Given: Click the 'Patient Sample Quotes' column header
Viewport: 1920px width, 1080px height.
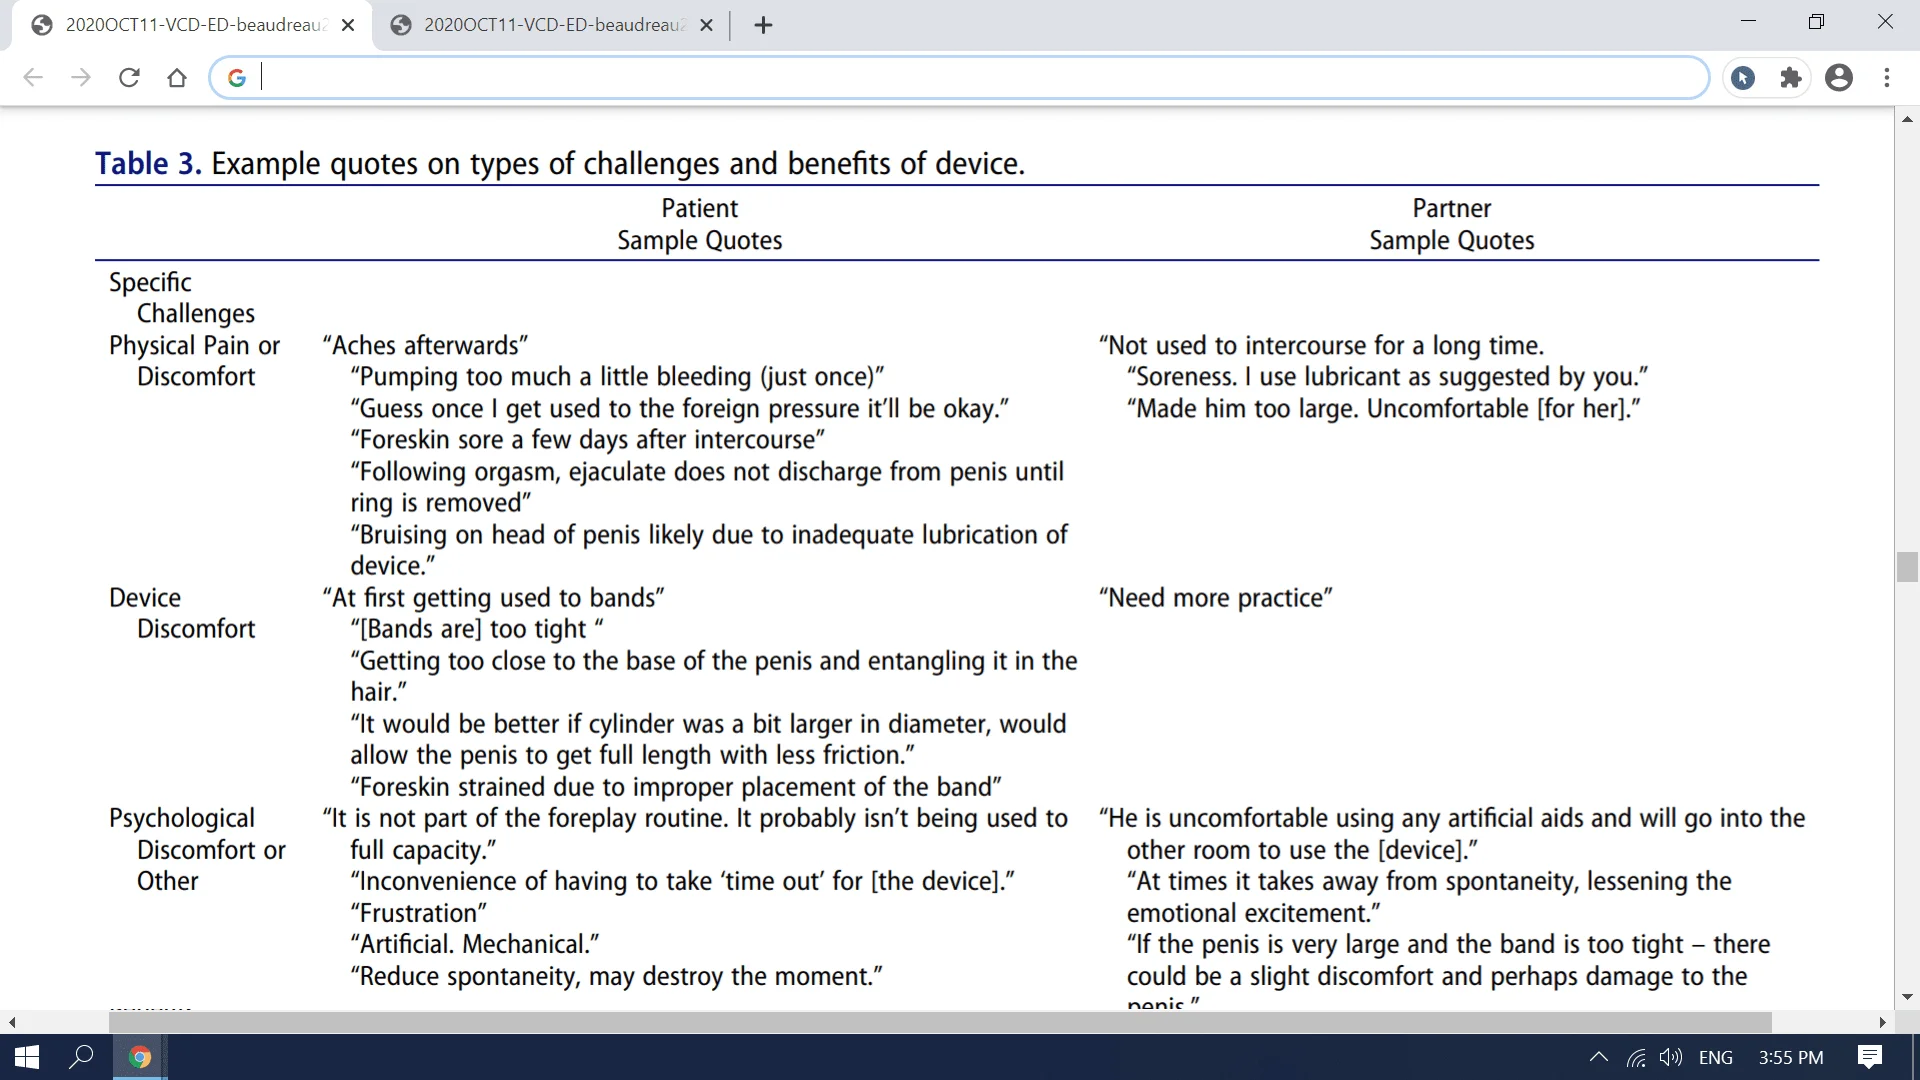Looking at the screenshot, I should (700, 224).
